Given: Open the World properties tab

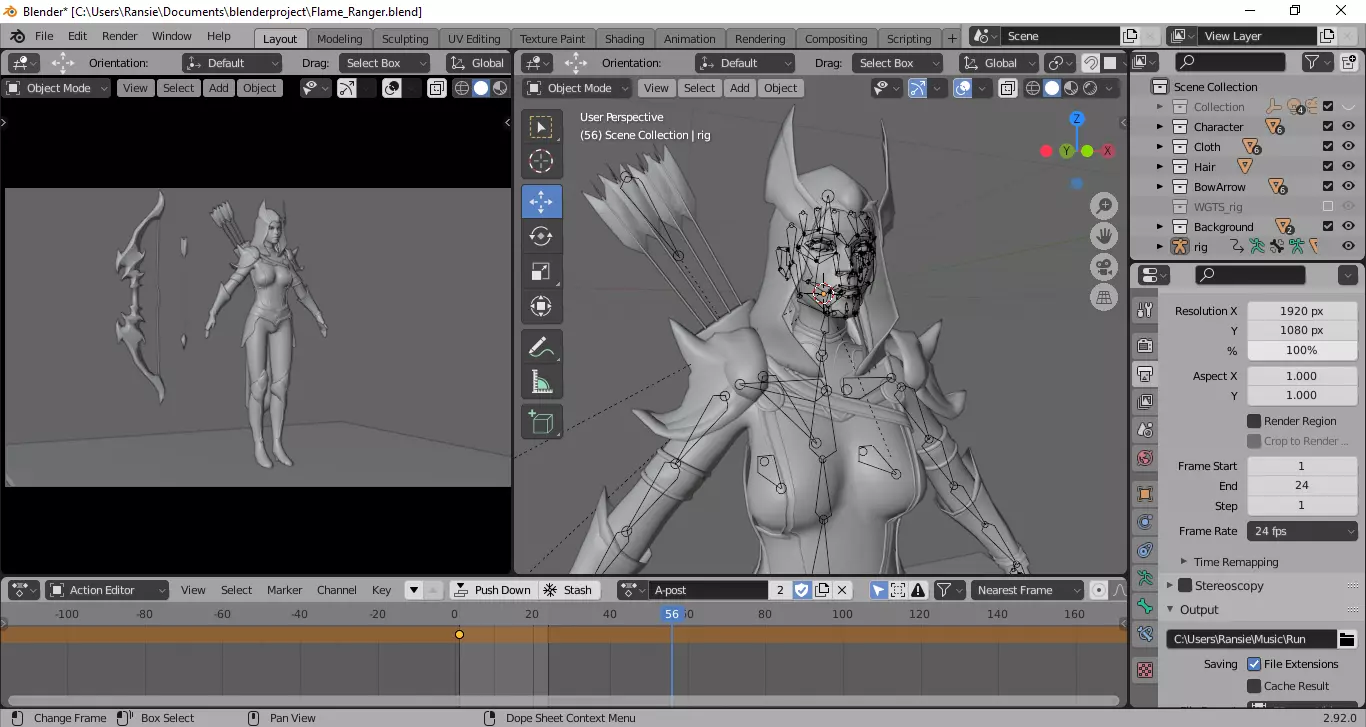Looking at the screenshot, I should pyautogui.click(x=1145, y=458).
